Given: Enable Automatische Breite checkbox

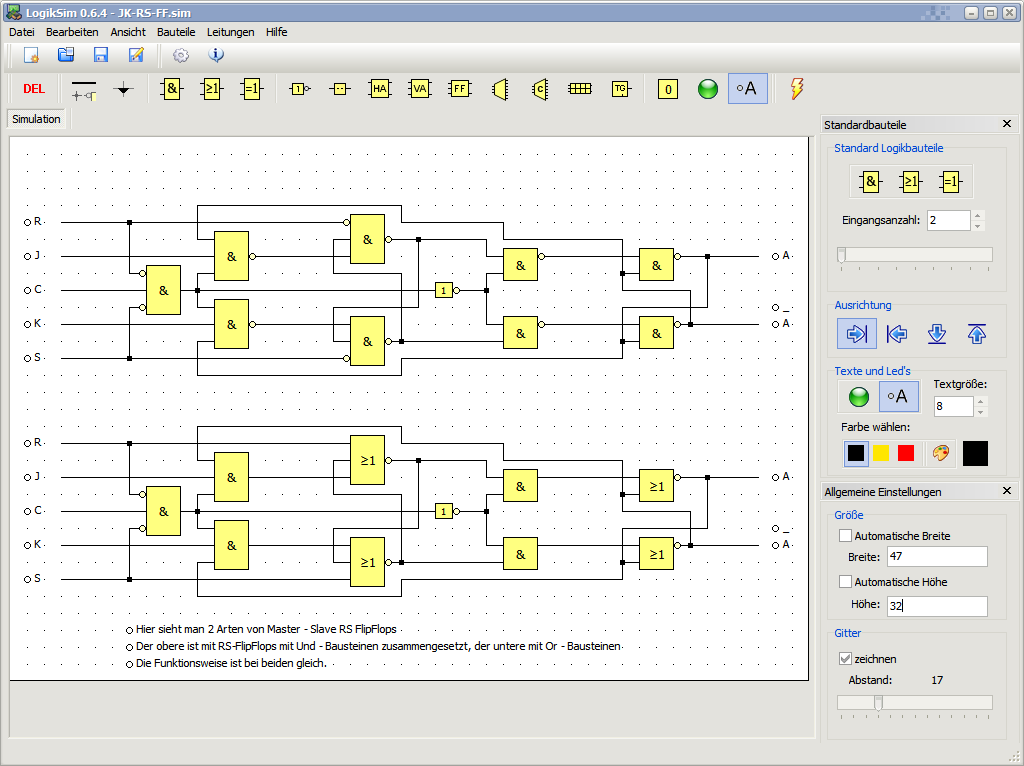Looking at the screenshot, I should 845,535.
